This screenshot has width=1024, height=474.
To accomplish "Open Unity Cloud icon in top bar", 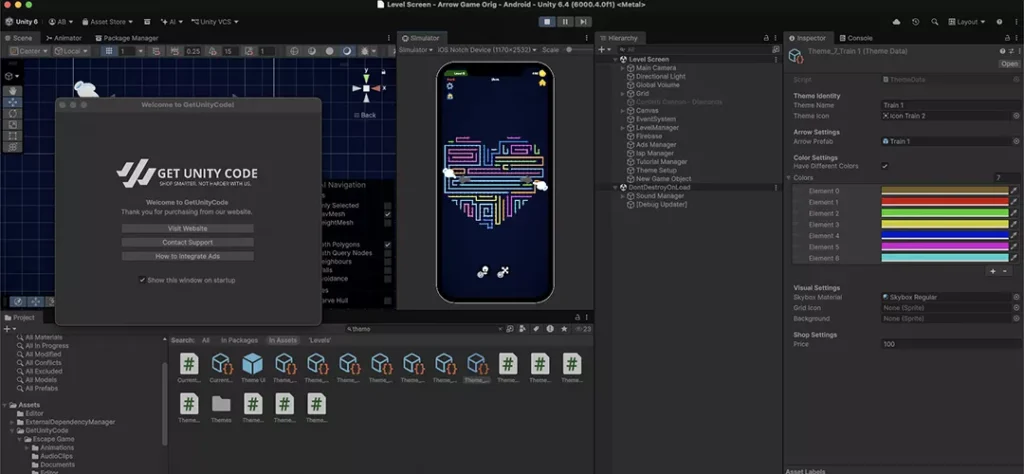I will click(x=897, y=22).
